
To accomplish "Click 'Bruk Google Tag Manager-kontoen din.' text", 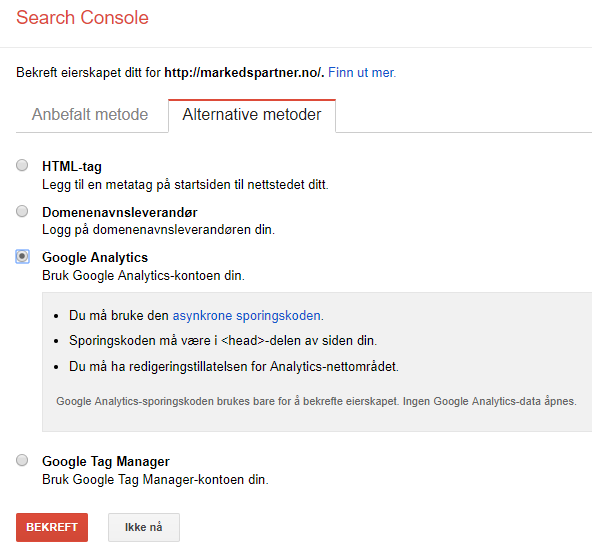I will click(155, 479).
